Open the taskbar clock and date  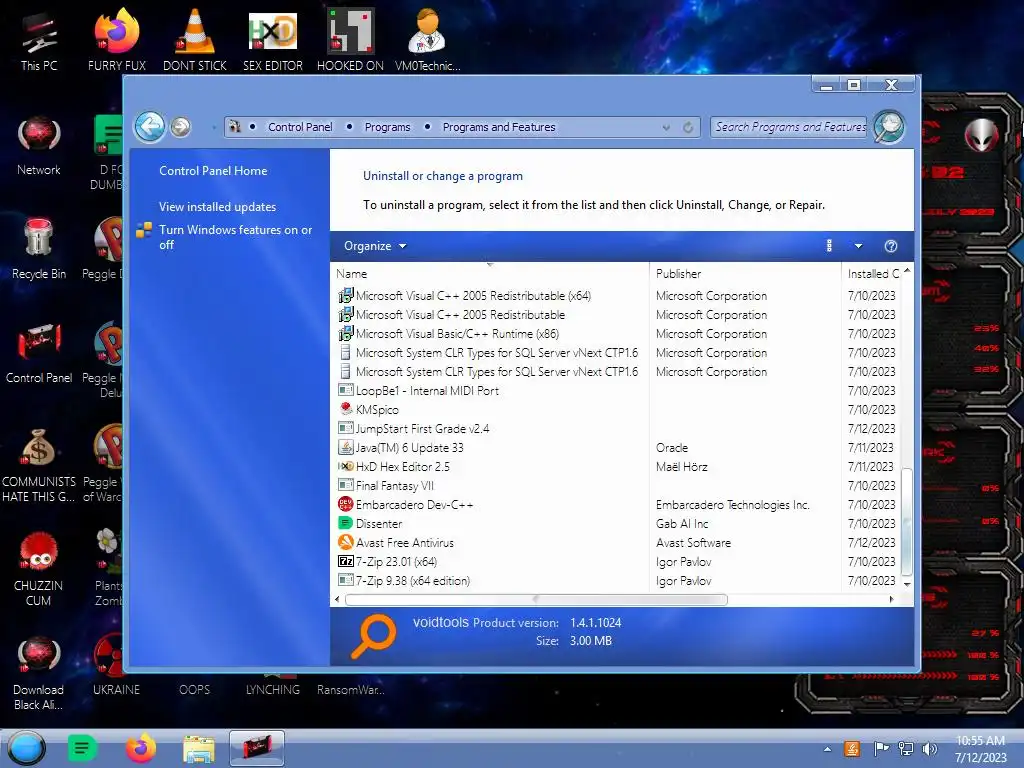point(980,749)
